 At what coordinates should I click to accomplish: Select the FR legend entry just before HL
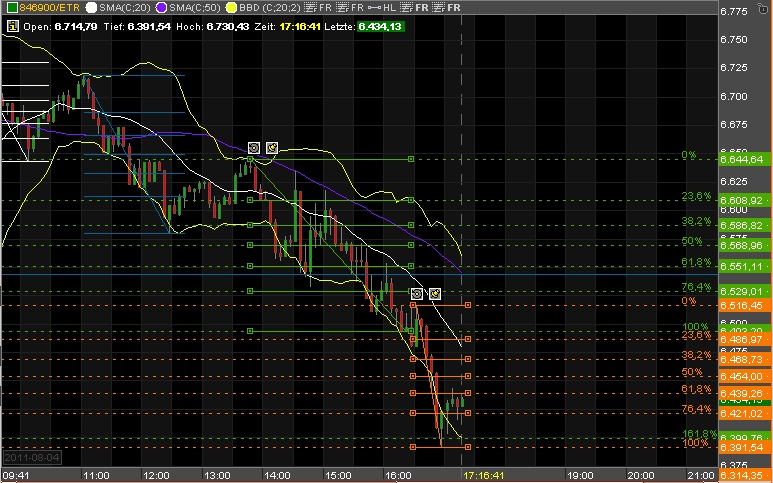click(x=350, y=7)
